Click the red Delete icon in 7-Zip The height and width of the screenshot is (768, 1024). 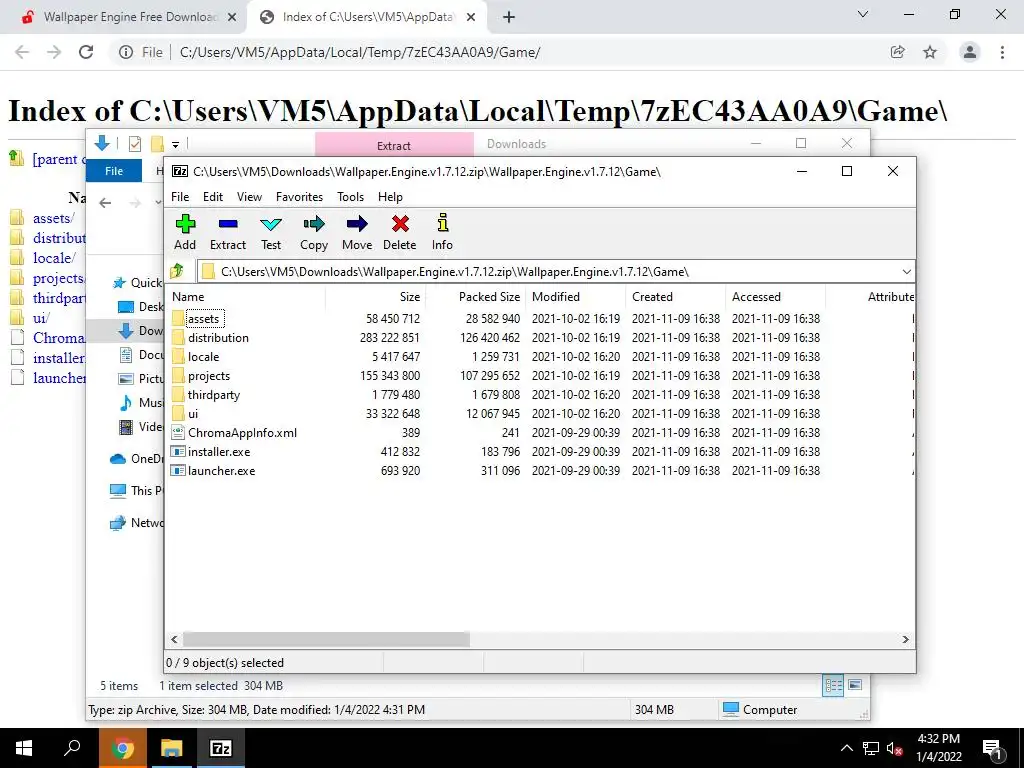400,232
